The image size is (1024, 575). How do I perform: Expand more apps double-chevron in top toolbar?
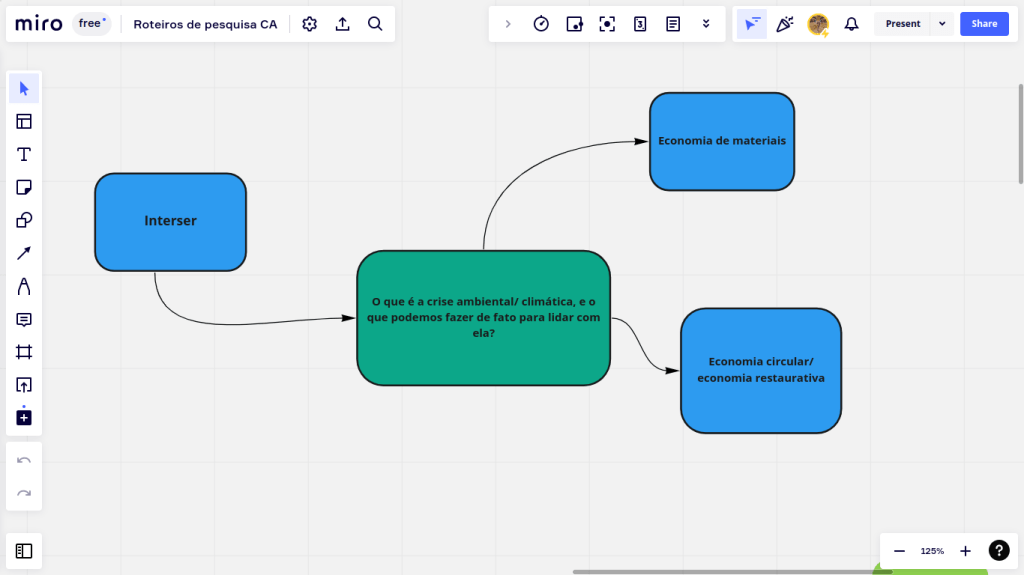coord(706,24)
